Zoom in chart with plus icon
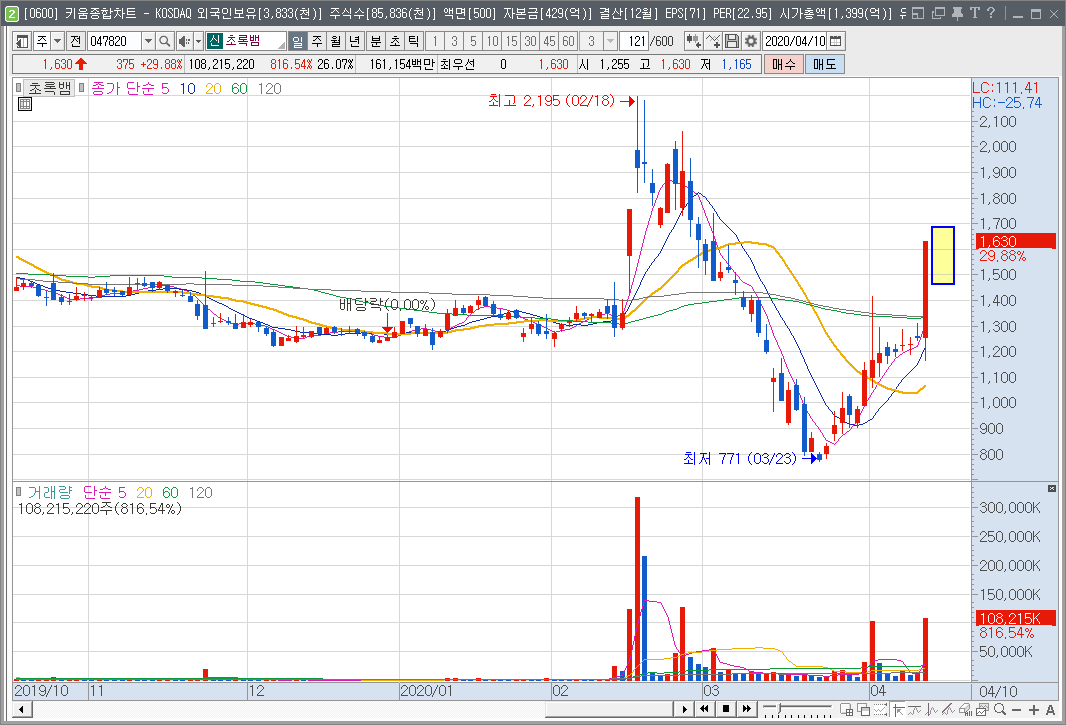Image resolution: width=1066 pixels, height=725 pixels. coord(1033,709)
